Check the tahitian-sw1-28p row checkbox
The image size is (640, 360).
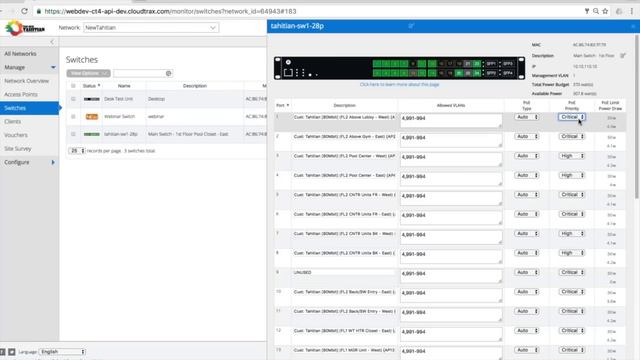[x=73, y=134]
